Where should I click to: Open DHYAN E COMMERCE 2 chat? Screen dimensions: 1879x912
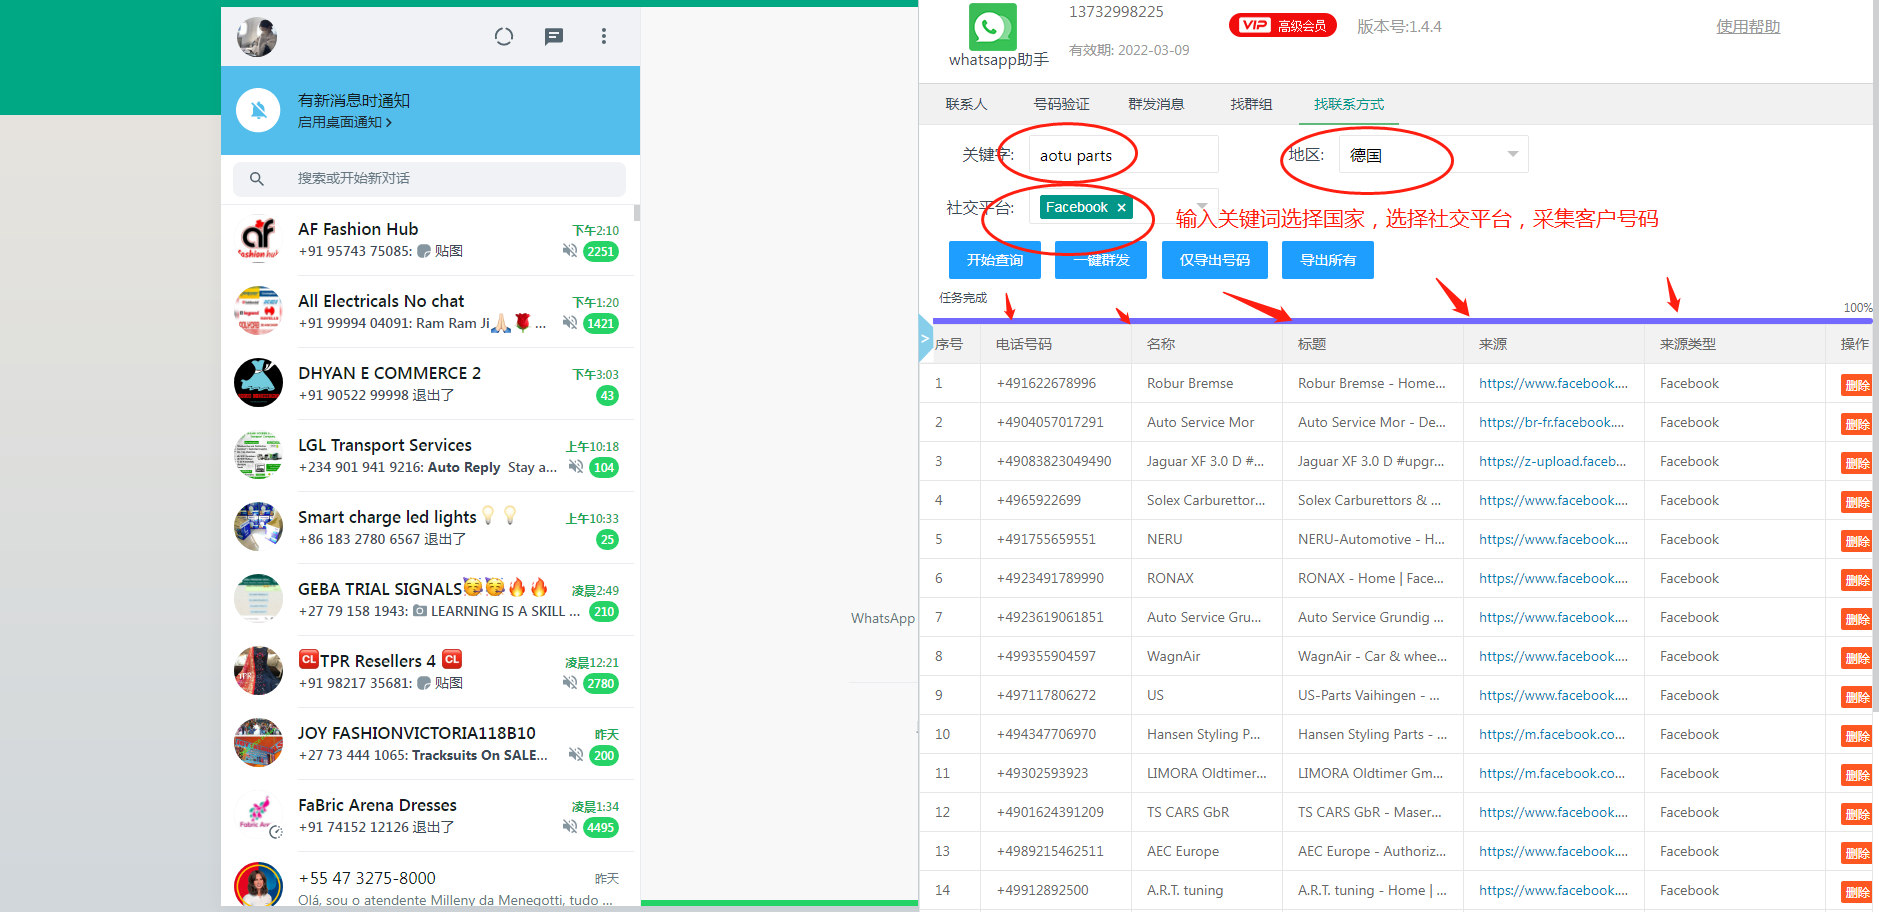430,383
